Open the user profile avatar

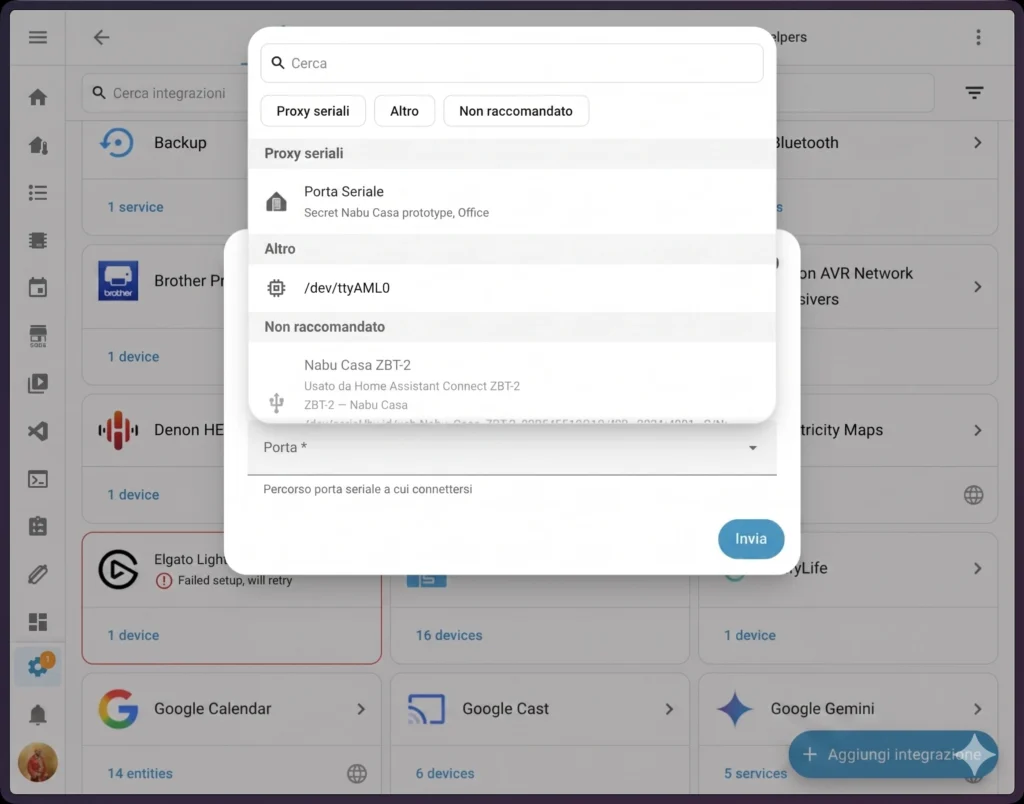(38, 762)
